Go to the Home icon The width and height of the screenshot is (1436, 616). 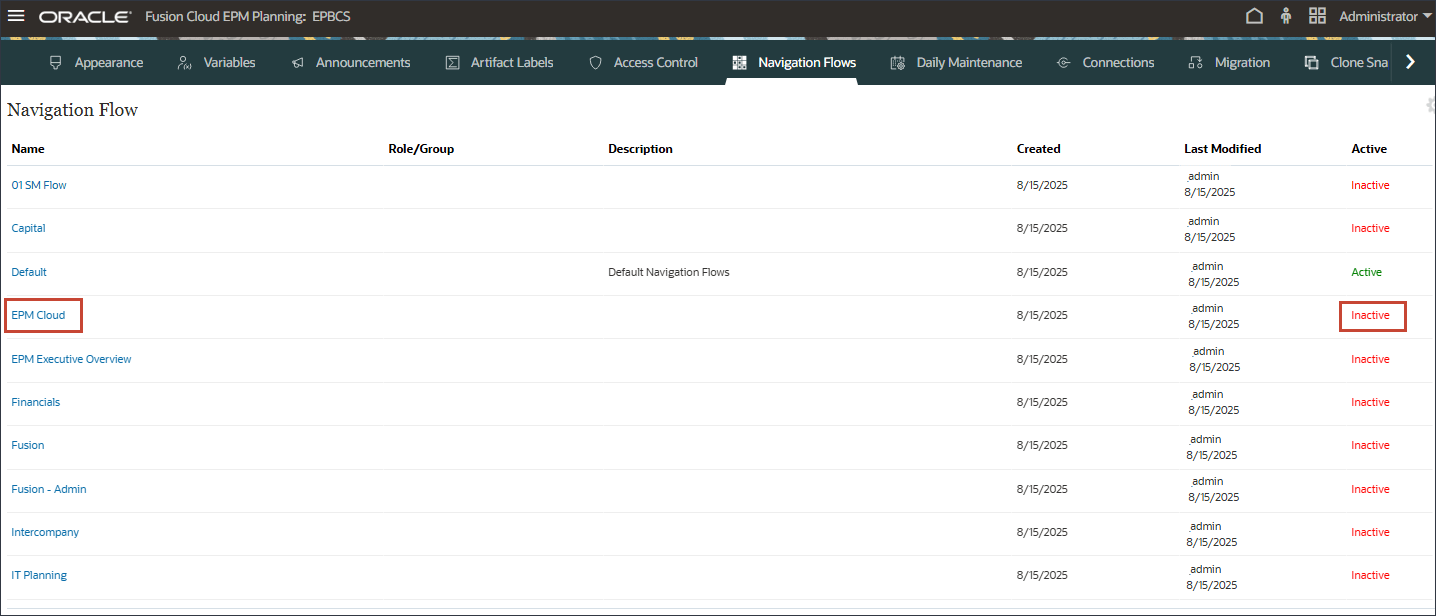click(1254, 16)
